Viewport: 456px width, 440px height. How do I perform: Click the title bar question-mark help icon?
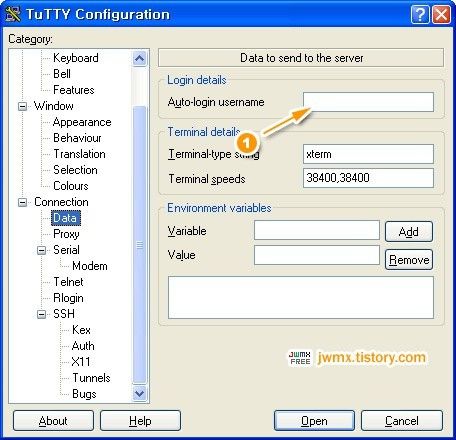(420, 15)
